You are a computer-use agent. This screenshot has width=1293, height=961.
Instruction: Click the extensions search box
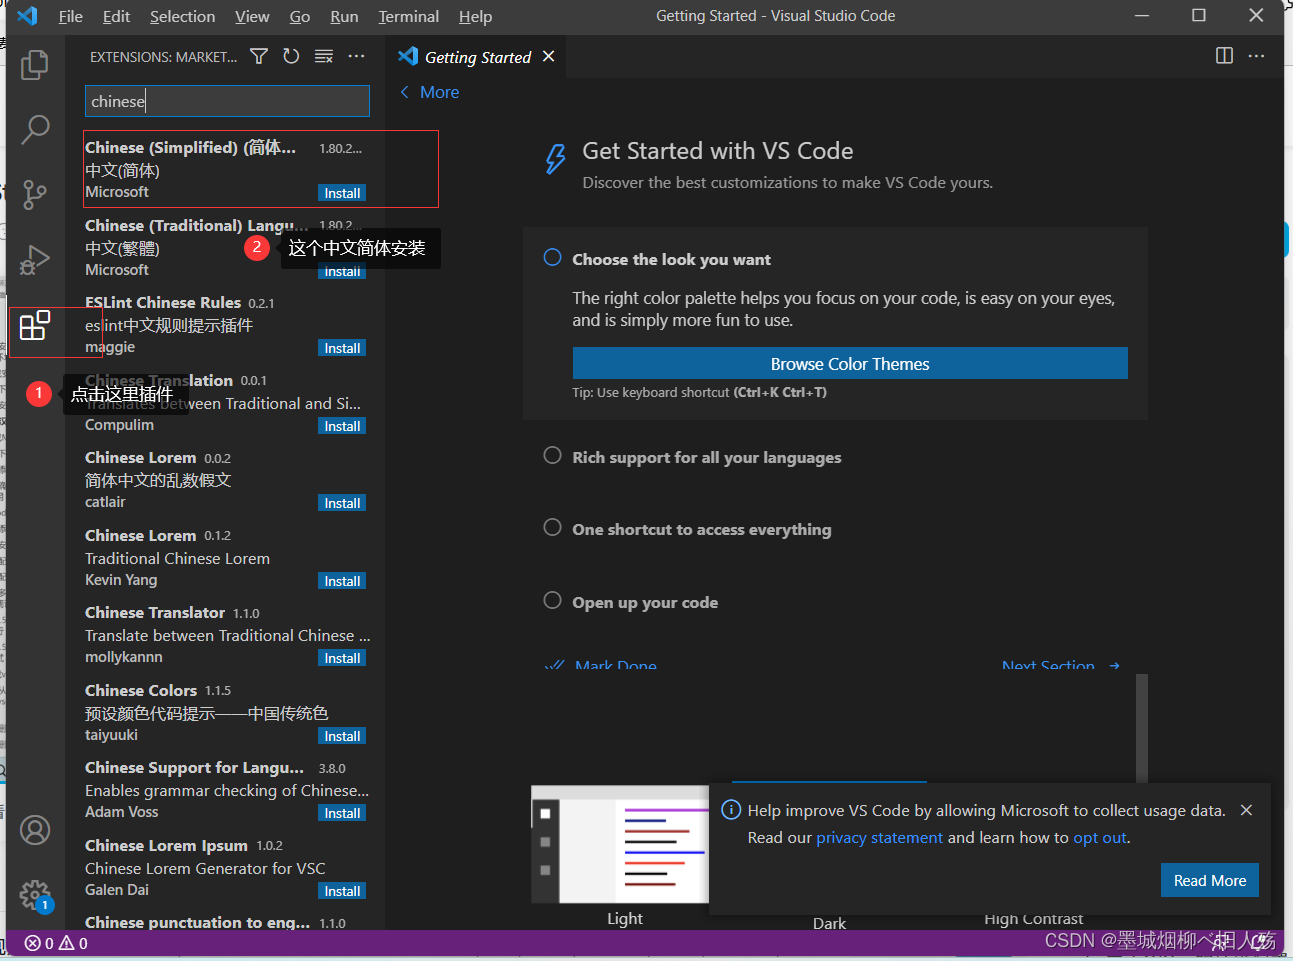click(x=227, y=101)
